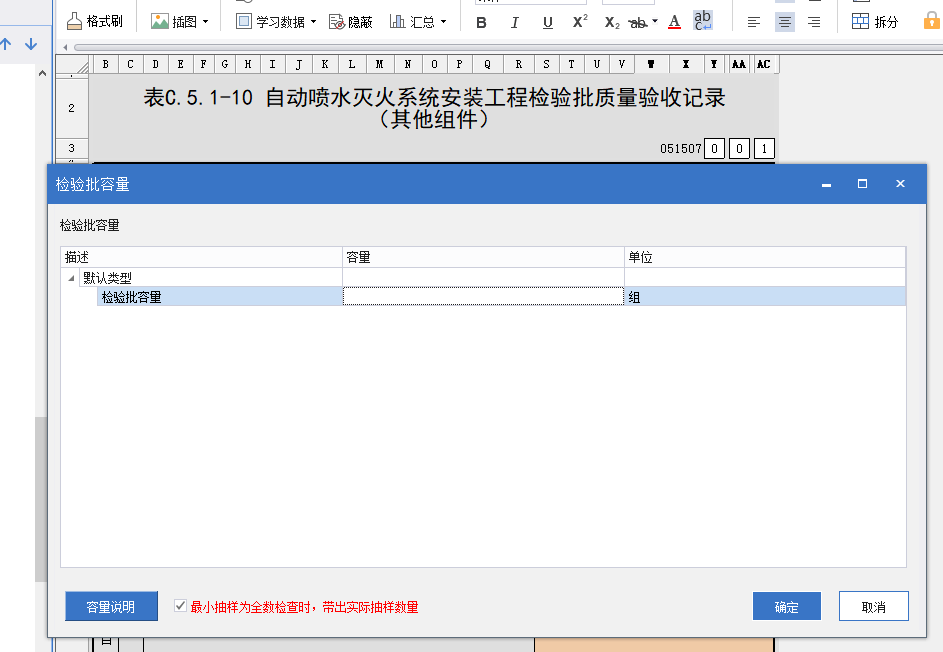943x652 pixels.
Task: Click left arrow of horizontal scrollbar
Action: 65,47
